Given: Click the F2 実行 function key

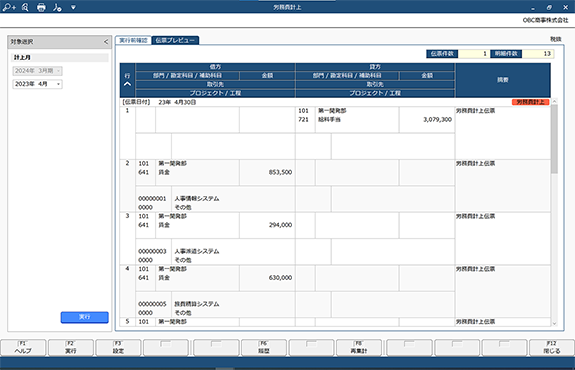Looking at the screenshot, I should pos(71,348).
